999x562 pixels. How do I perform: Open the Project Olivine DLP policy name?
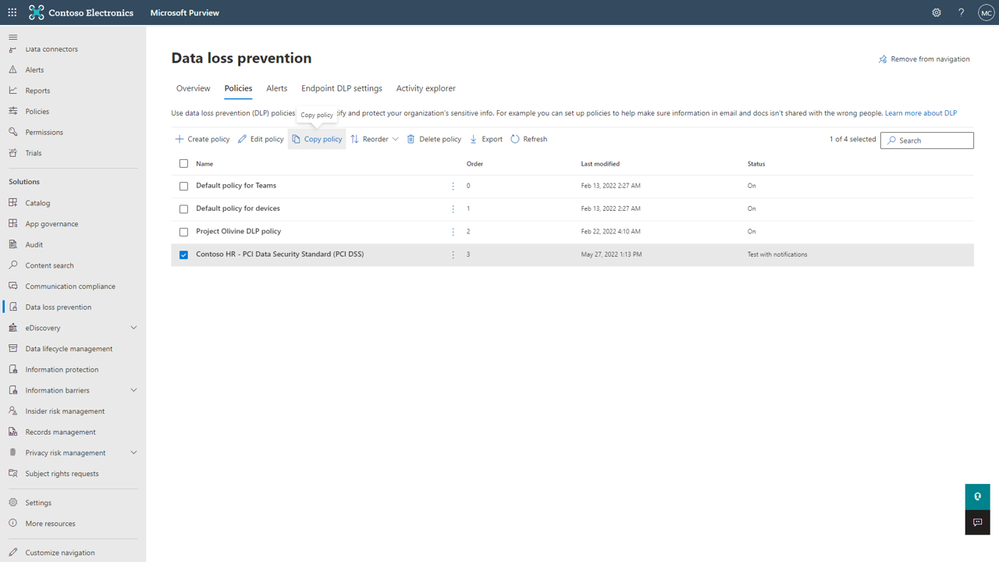click(238, 231)
